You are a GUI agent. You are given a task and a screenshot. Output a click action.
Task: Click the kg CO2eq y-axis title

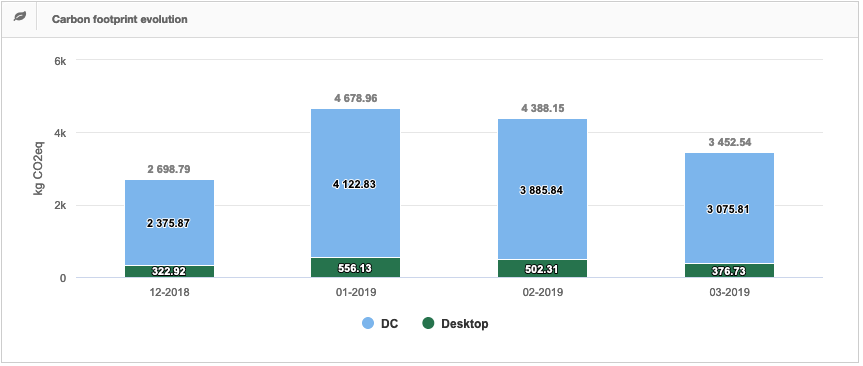[x=39, y=169]
